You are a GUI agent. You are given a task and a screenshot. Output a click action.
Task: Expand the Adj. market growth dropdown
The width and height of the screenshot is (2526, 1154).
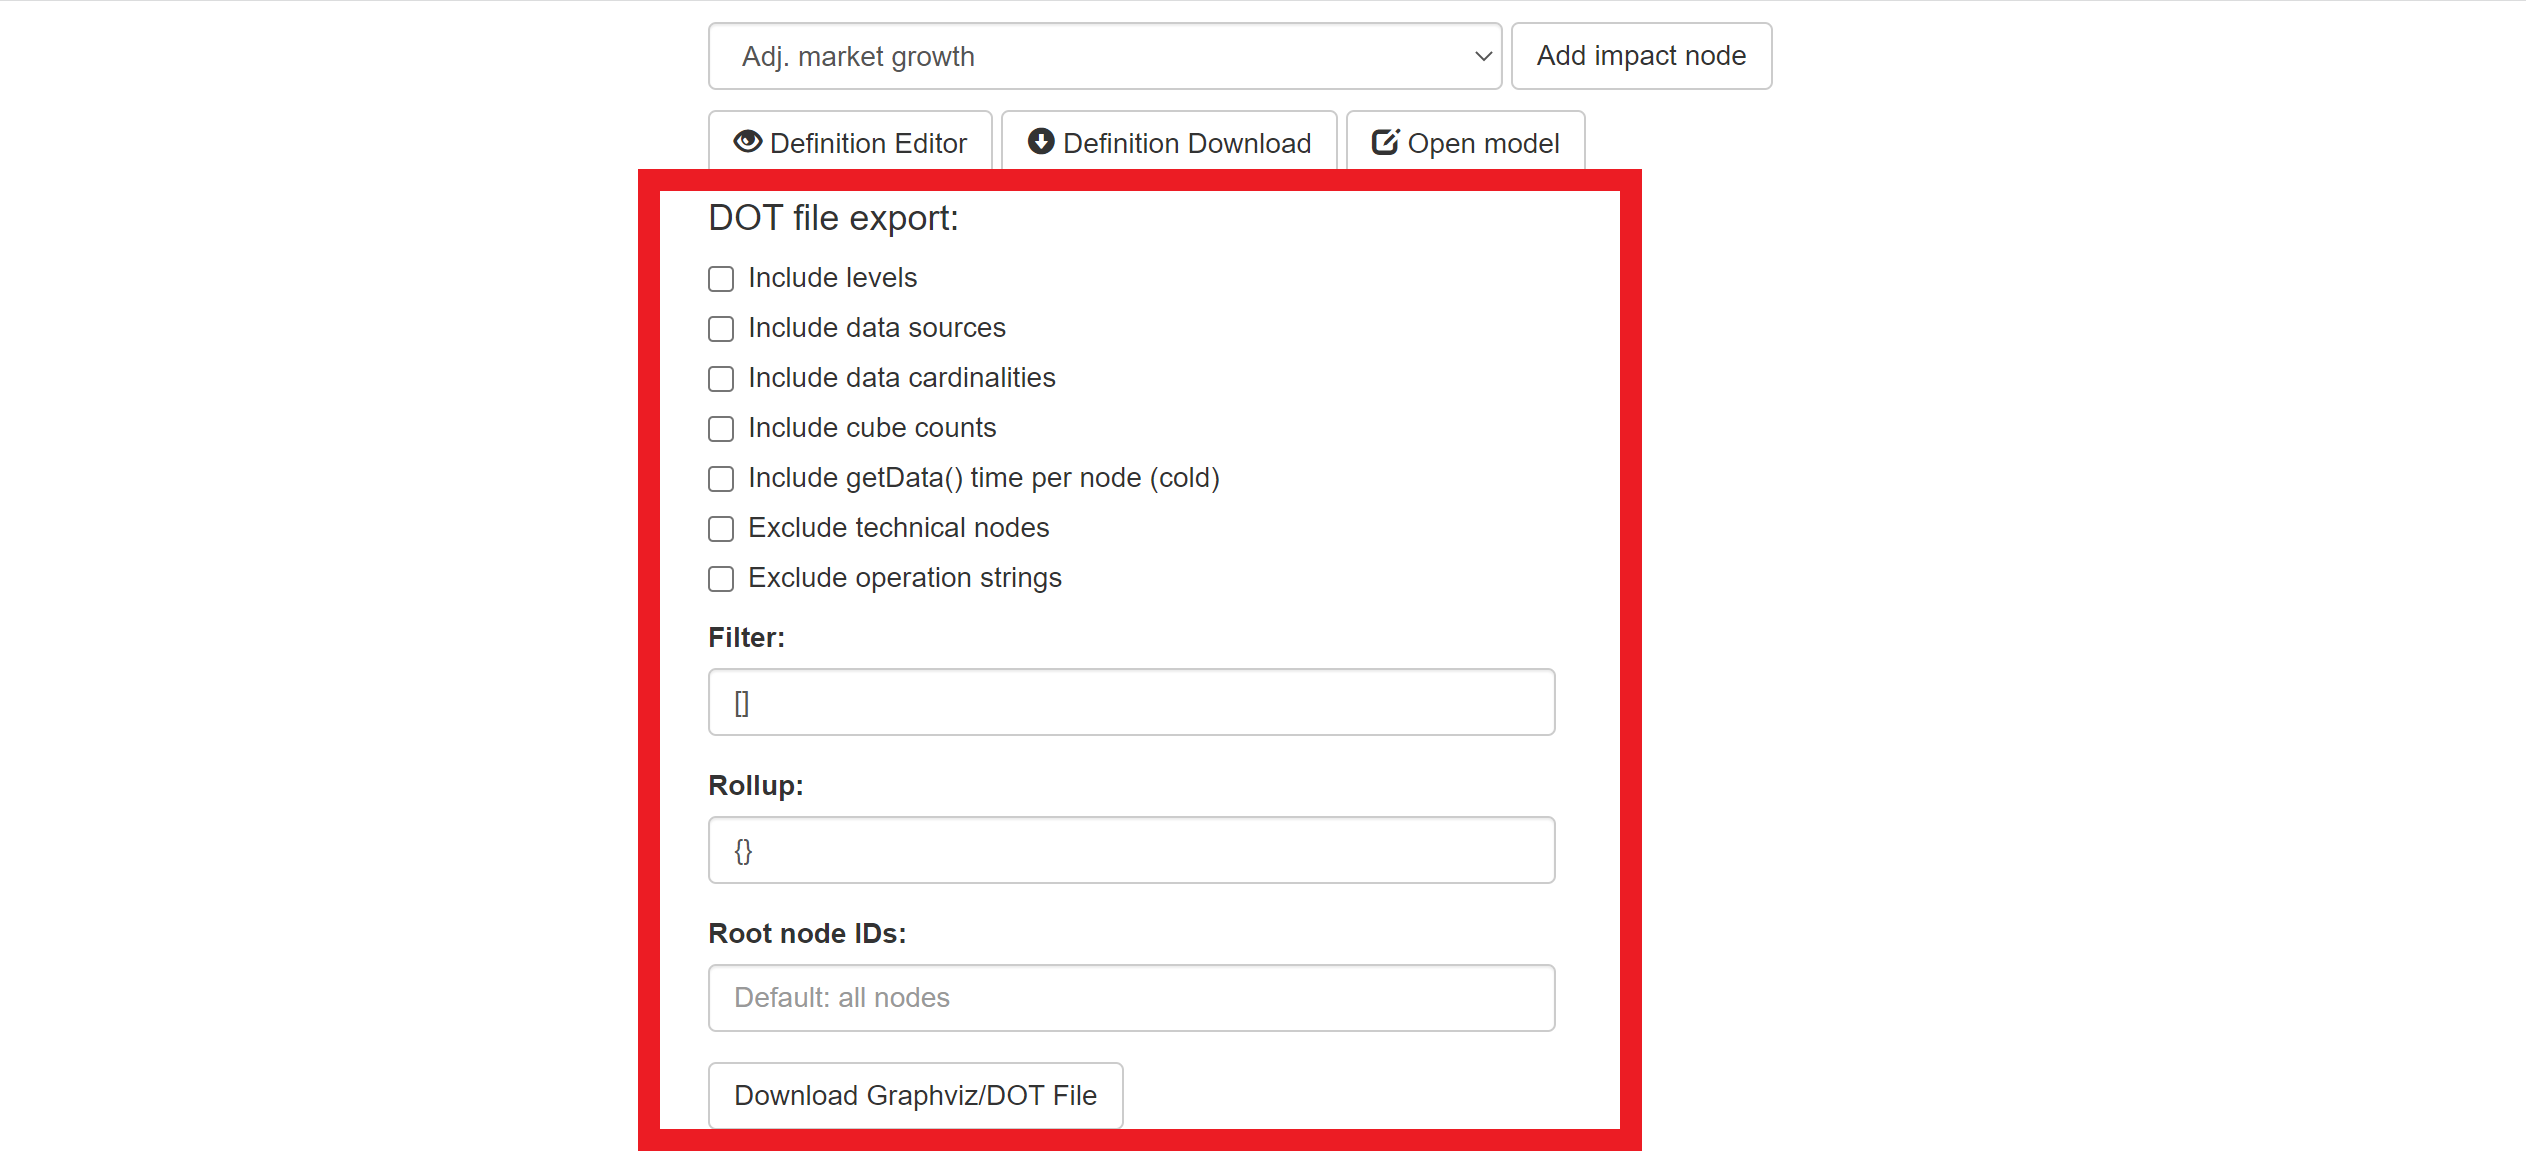pyautogui.click(x=1104, y=57)
